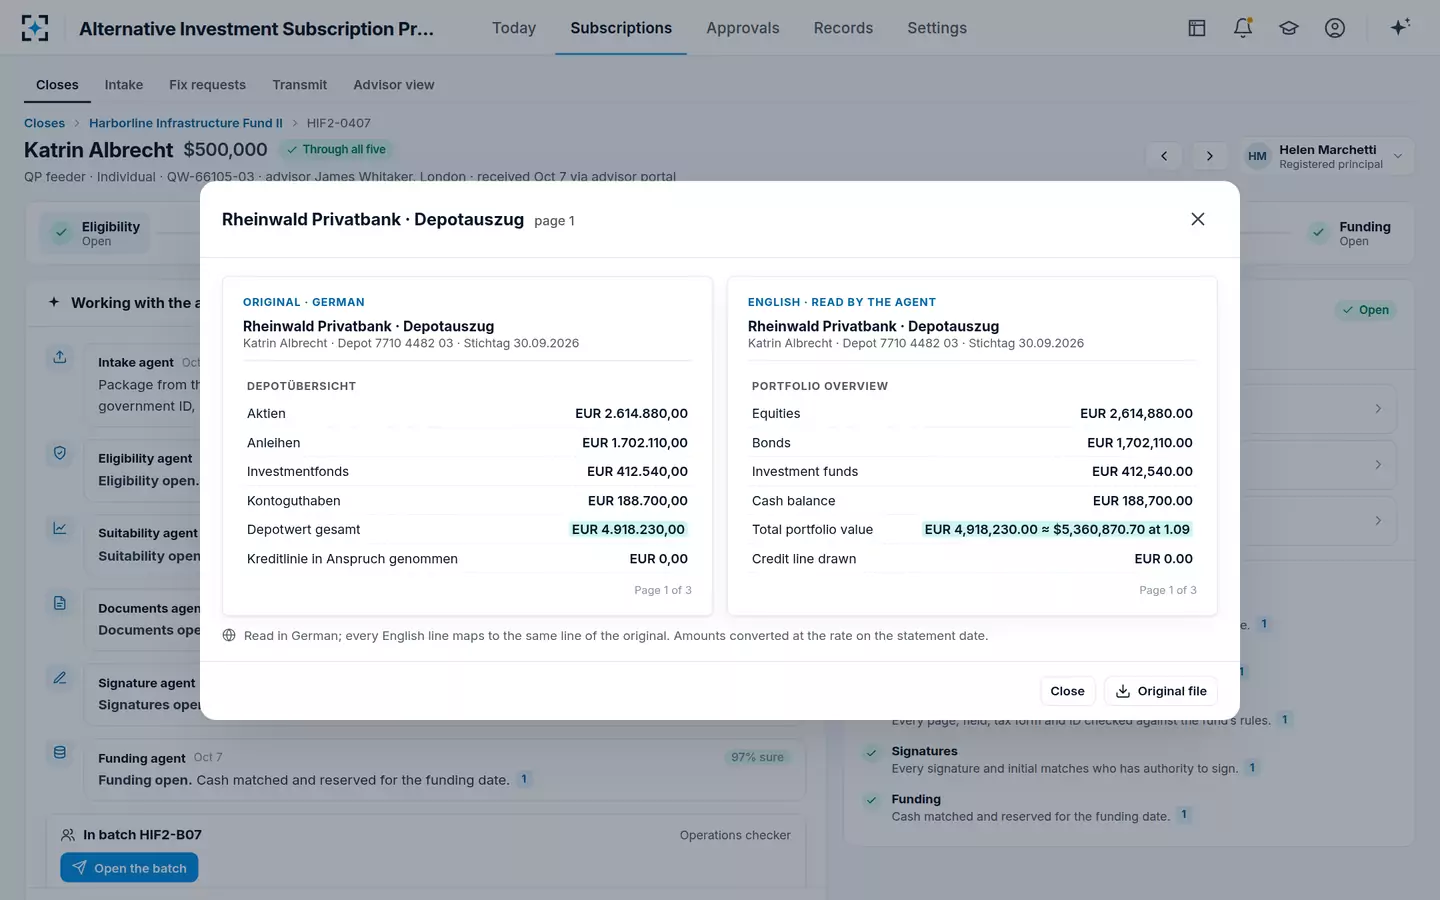Click the Signature agent pen icon

[60, 678]
